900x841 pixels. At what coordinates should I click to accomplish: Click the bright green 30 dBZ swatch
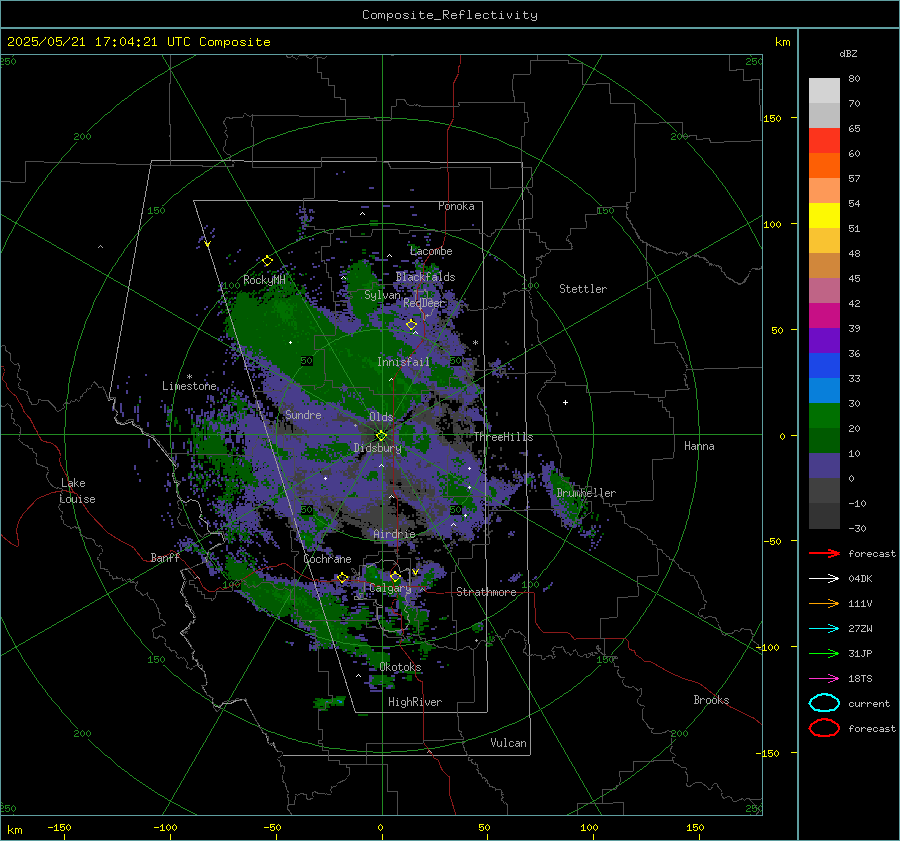tap(824, 415)
